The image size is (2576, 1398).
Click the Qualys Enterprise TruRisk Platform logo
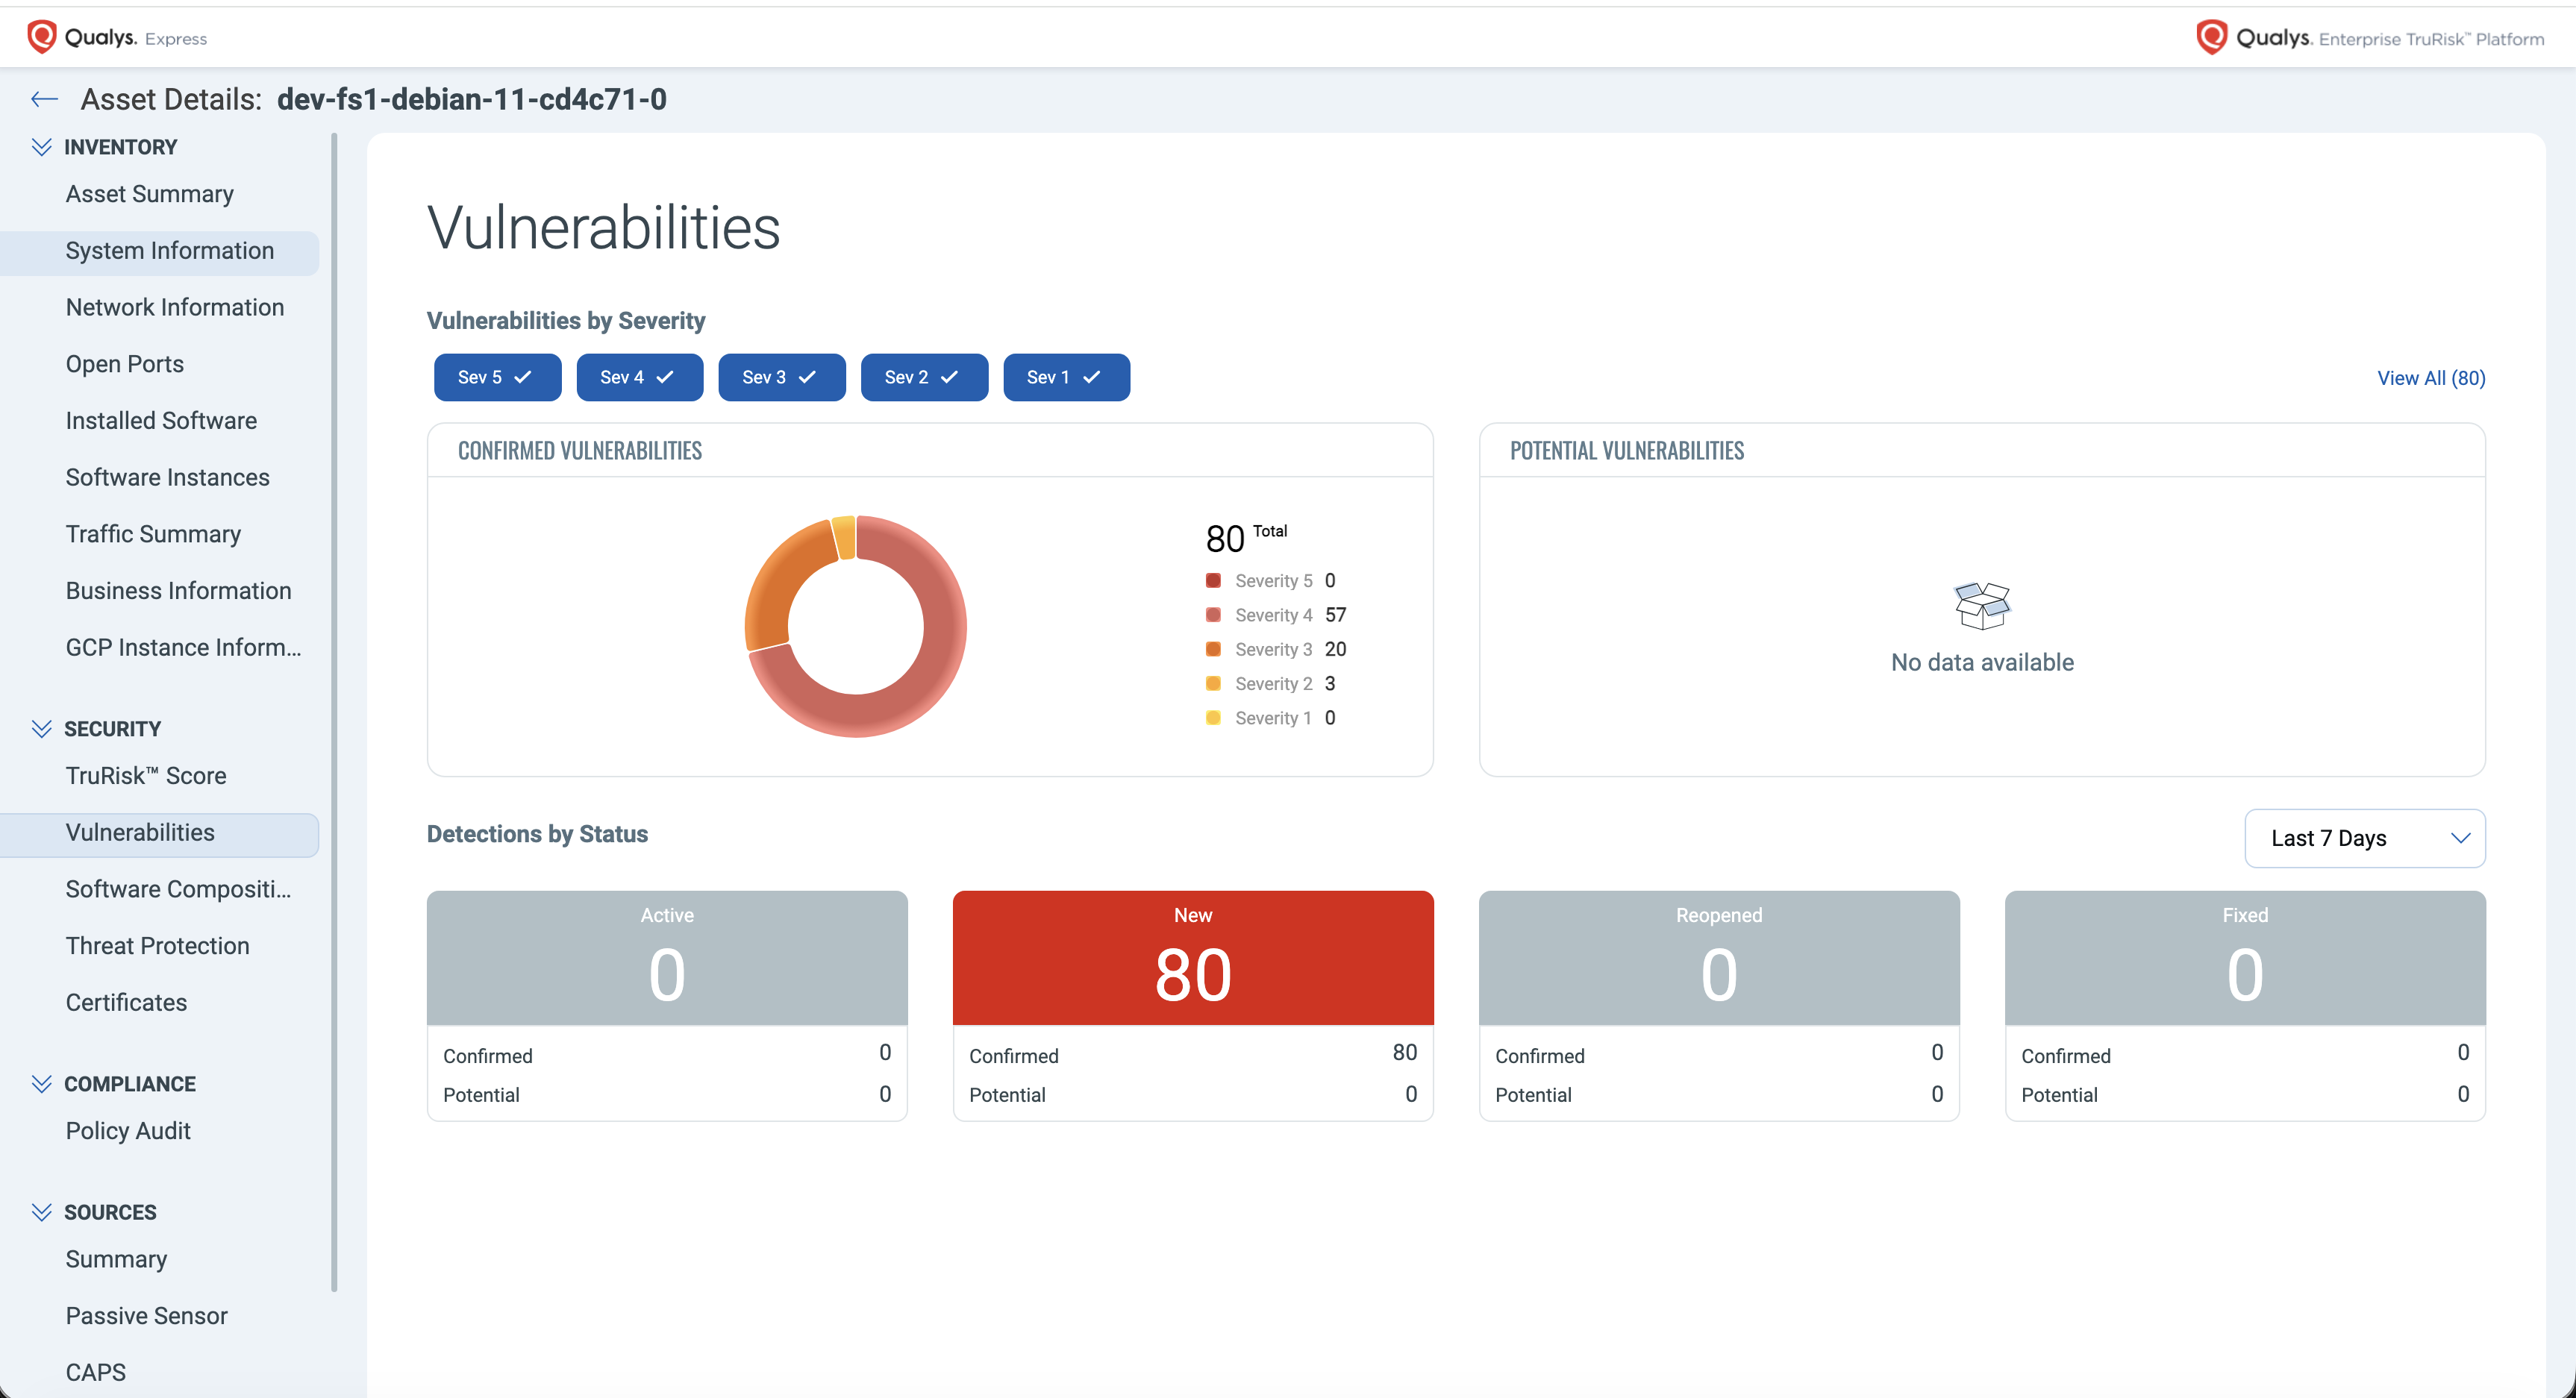2370,38
